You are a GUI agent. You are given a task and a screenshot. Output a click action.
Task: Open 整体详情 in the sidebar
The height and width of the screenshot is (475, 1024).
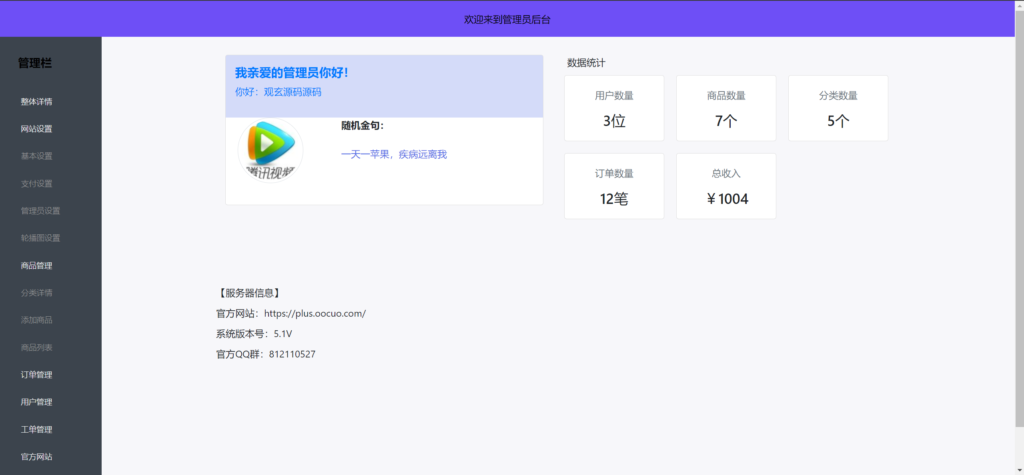tap(37, 102)
